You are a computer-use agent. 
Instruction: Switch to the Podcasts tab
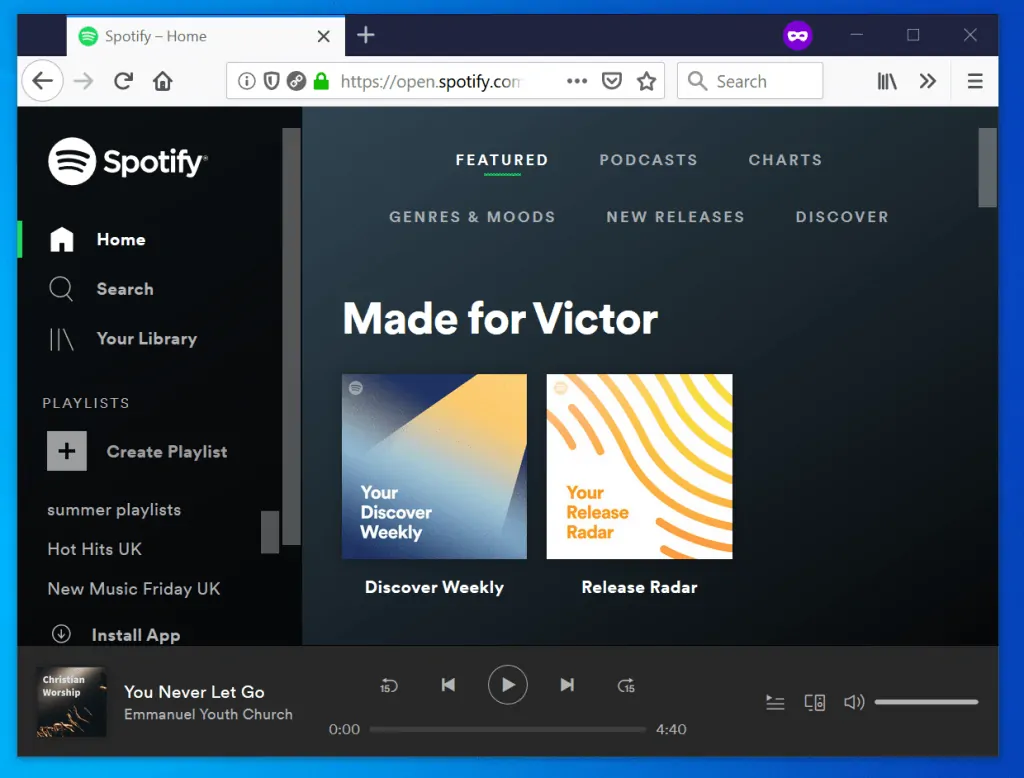point(648,160)
